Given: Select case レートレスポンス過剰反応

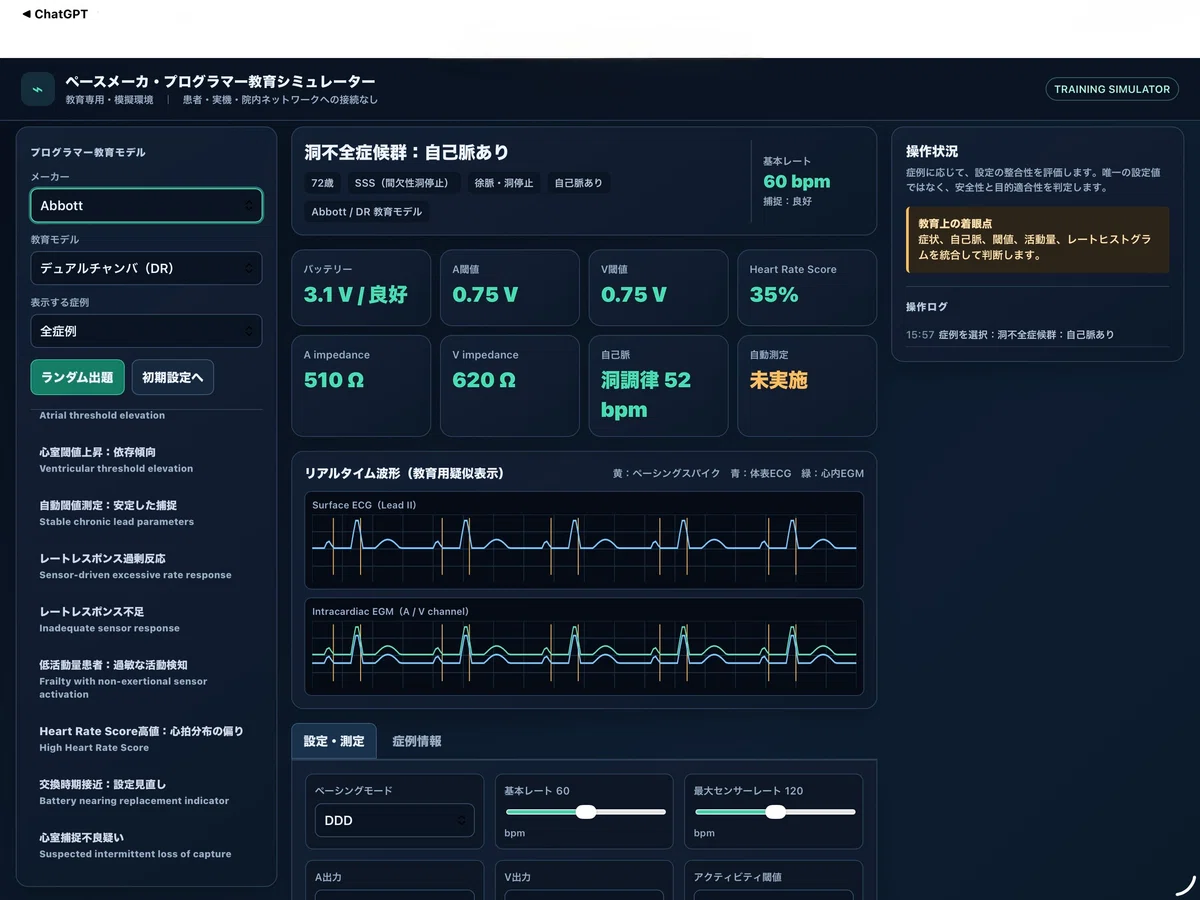Looking at the screenshot, I should 147,566.
